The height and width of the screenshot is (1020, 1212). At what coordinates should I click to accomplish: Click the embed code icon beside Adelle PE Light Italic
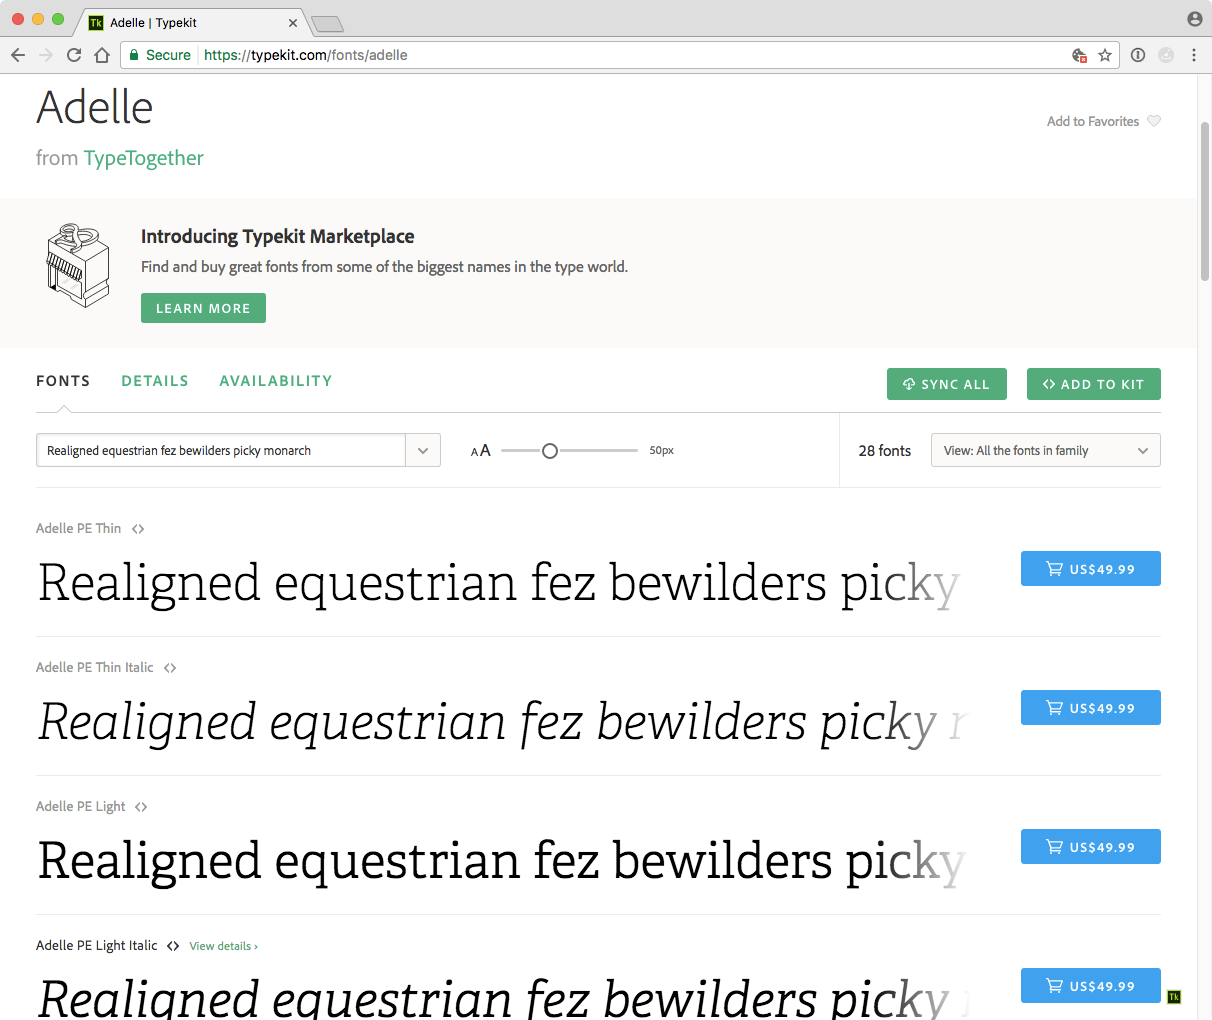click(173, 946)
